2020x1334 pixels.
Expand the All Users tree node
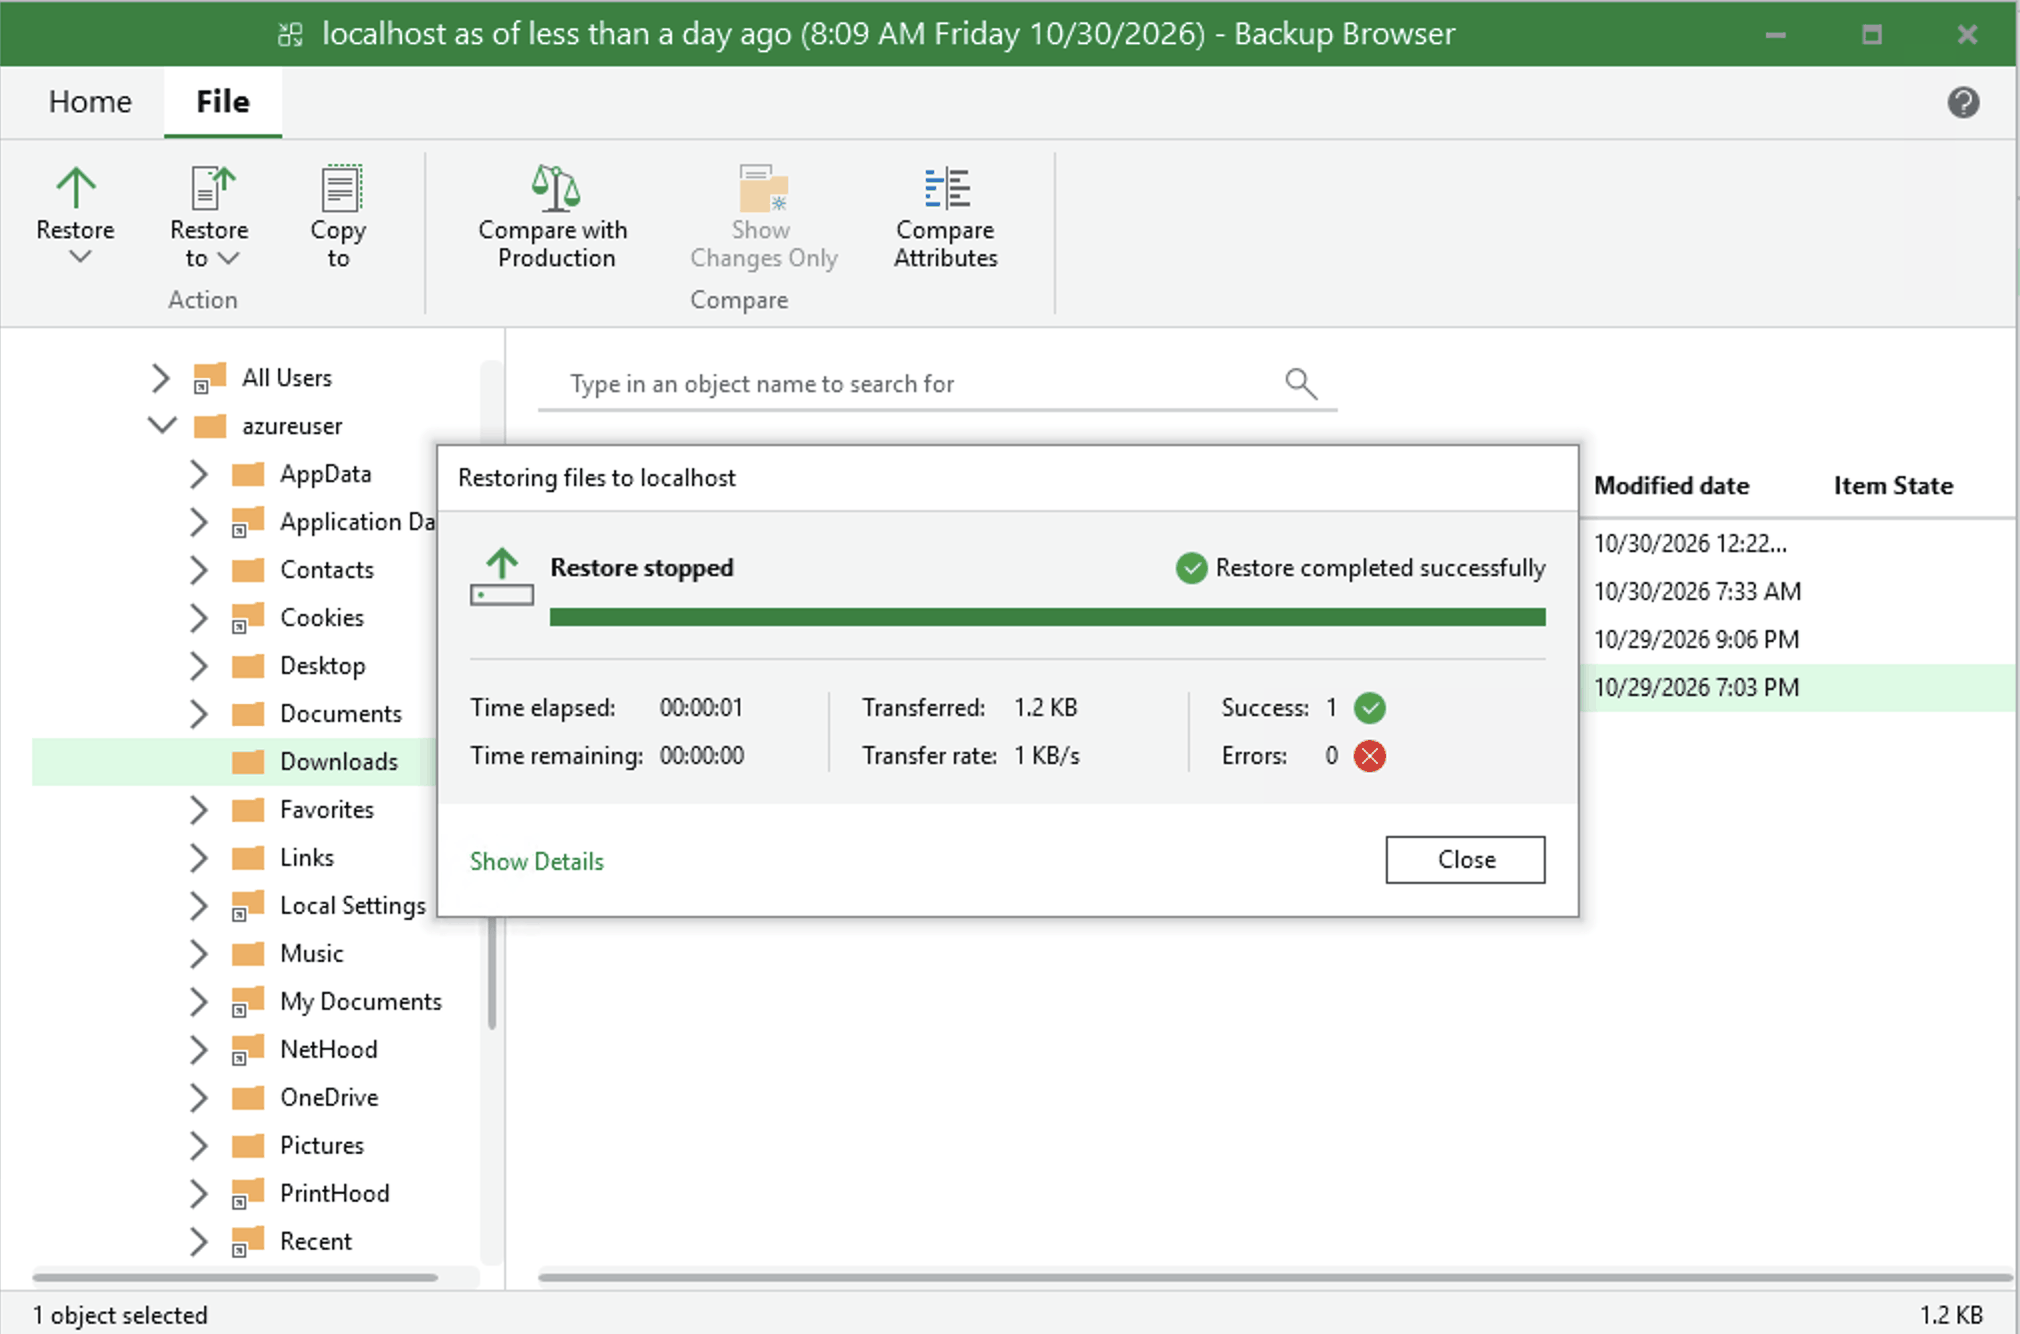160,378
